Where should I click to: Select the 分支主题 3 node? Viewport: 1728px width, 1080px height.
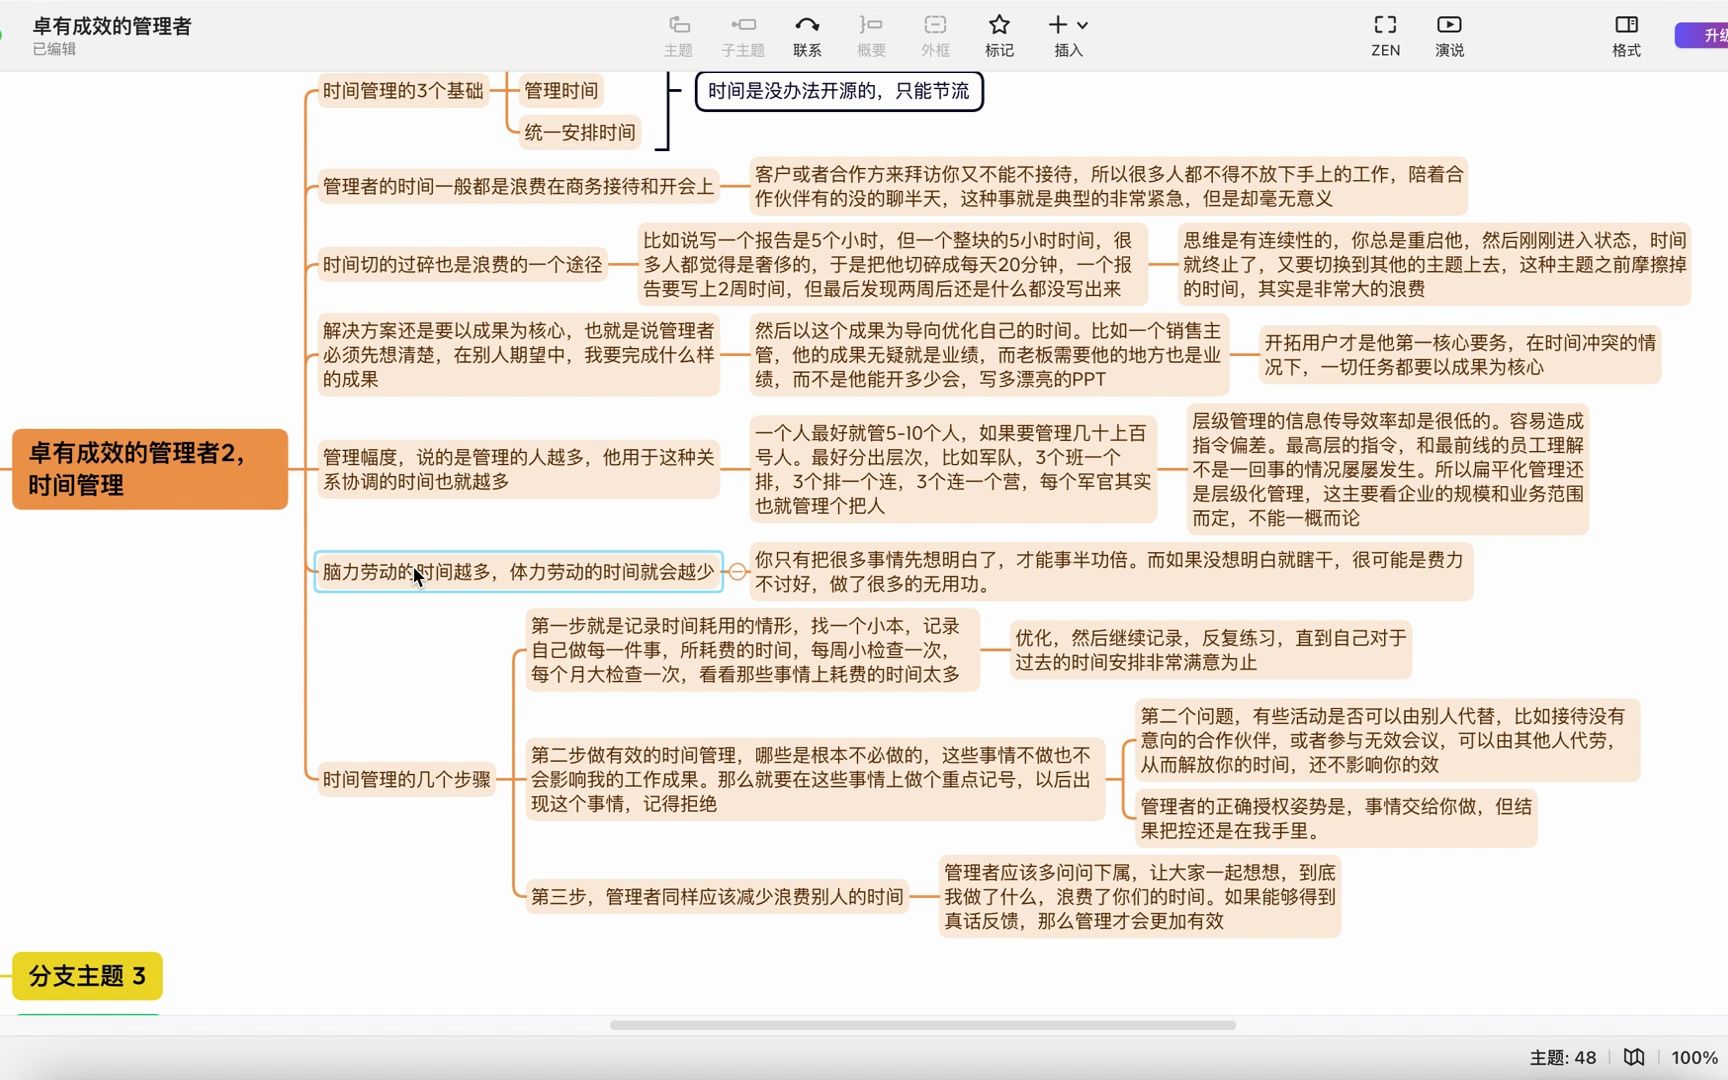pos(87,976)
